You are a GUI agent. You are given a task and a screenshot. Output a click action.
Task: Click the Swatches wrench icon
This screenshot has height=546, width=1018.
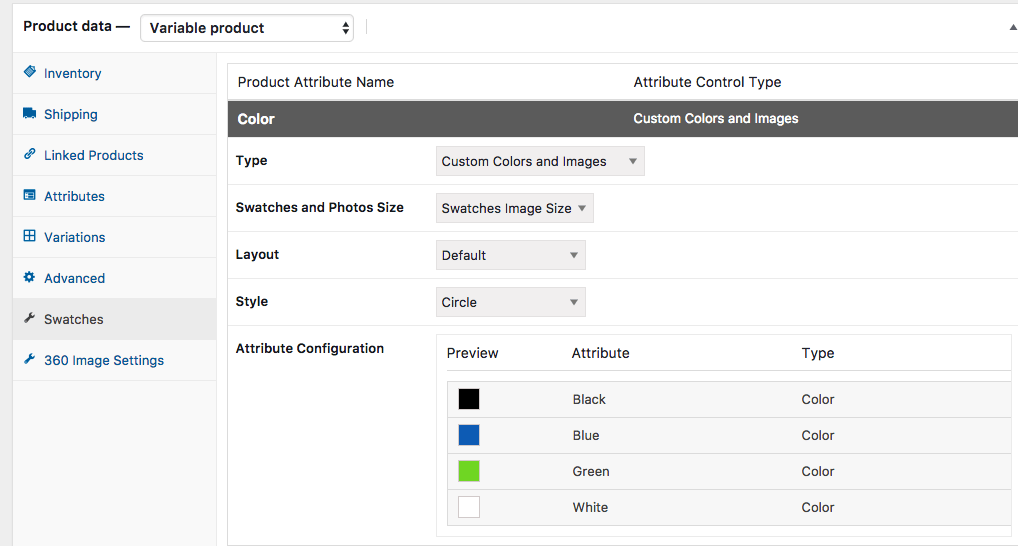(x=30, y=319)
